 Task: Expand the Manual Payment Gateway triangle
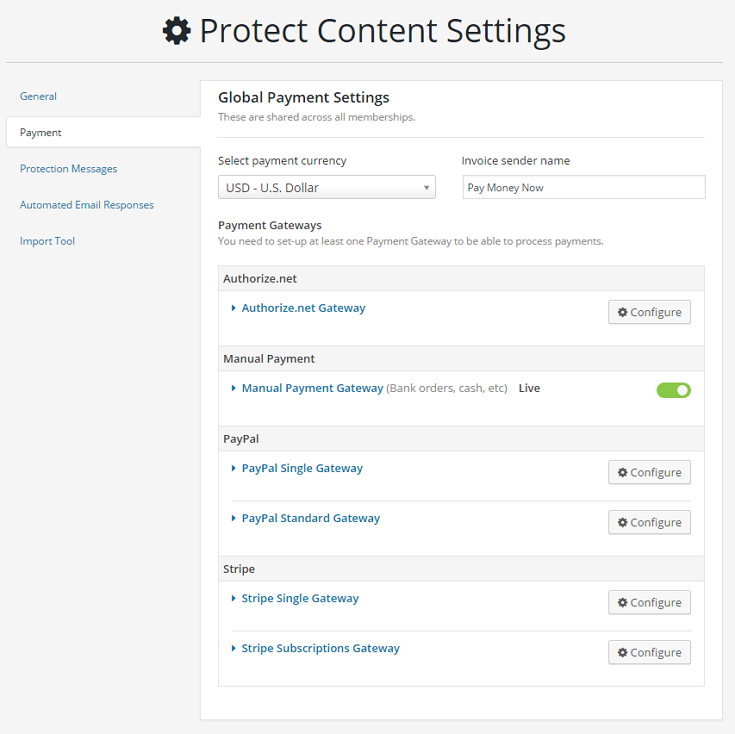pos(234,389)
